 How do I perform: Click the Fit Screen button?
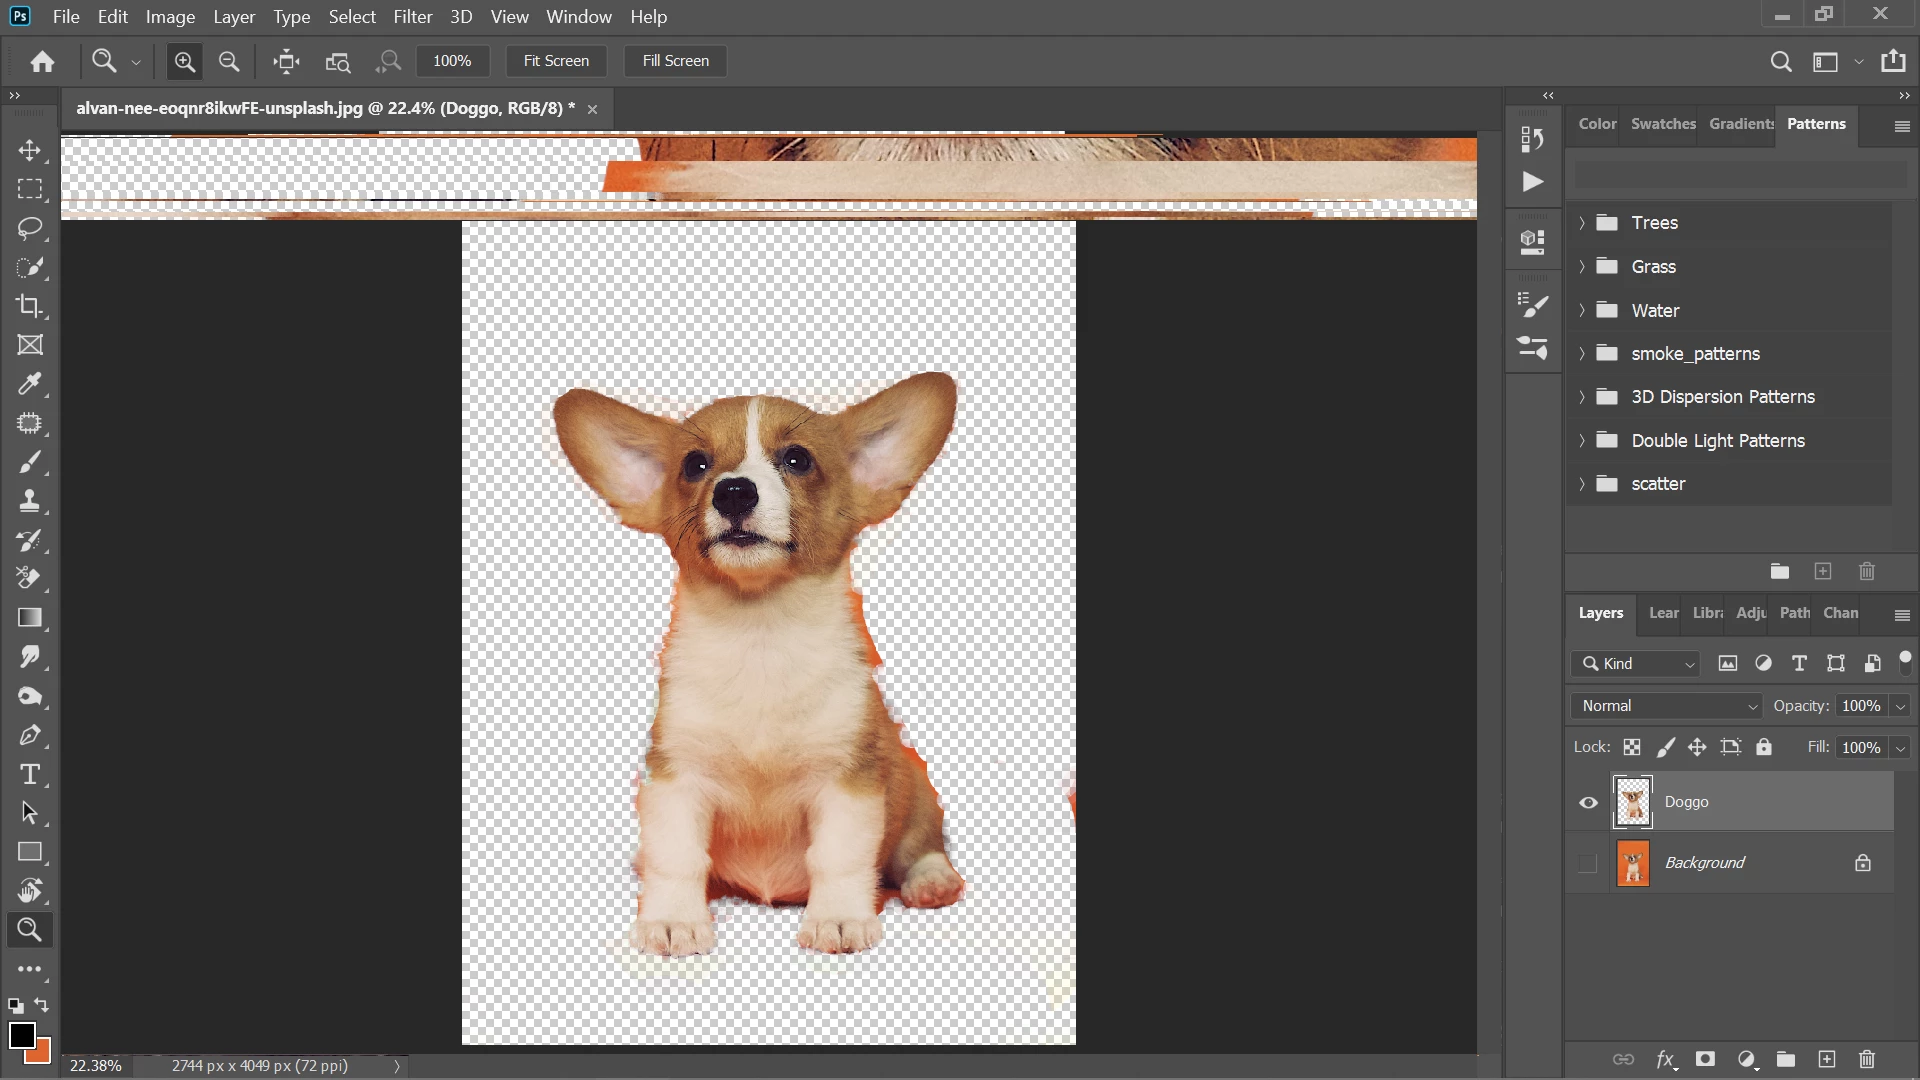coord(556,61)
